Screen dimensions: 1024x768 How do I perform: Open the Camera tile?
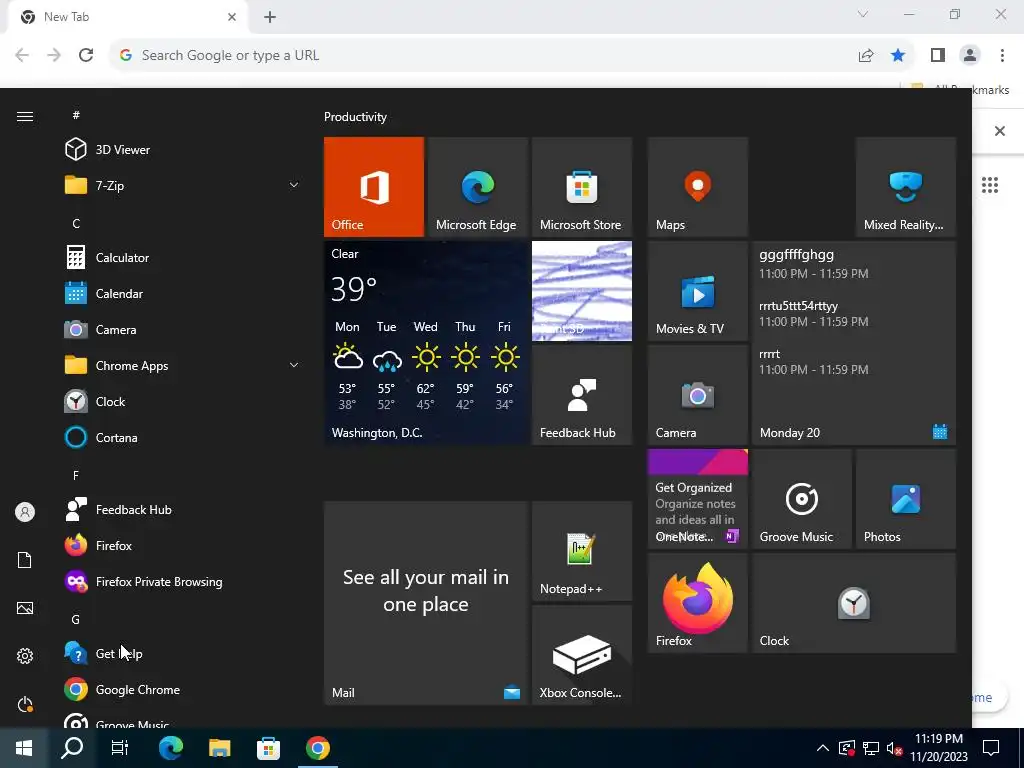pos(697,395)
